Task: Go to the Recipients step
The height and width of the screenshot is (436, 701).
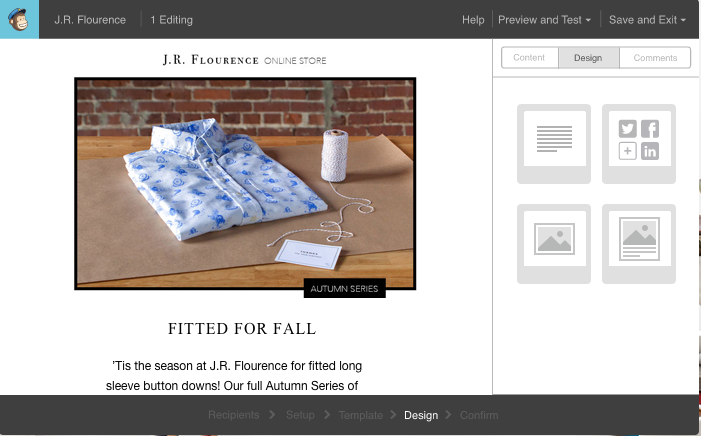Action: (x=233, y=415)
